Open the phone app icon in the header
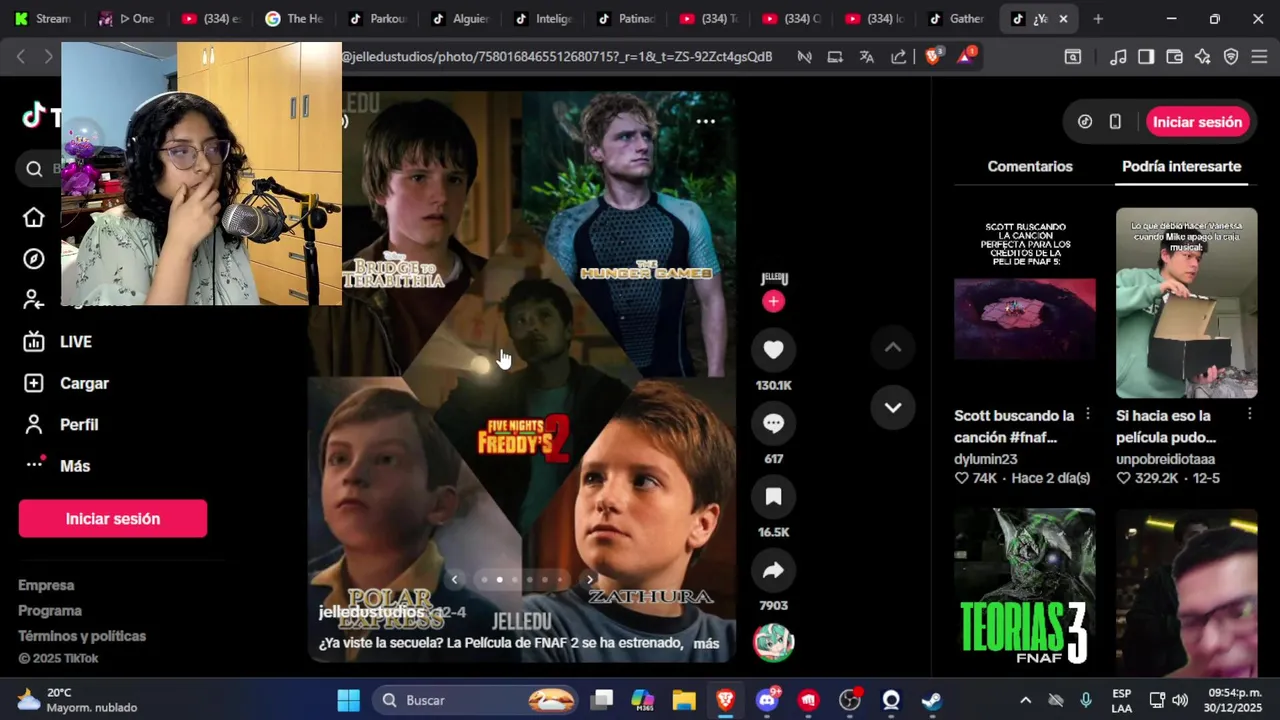 click(x=1115, y=122)
